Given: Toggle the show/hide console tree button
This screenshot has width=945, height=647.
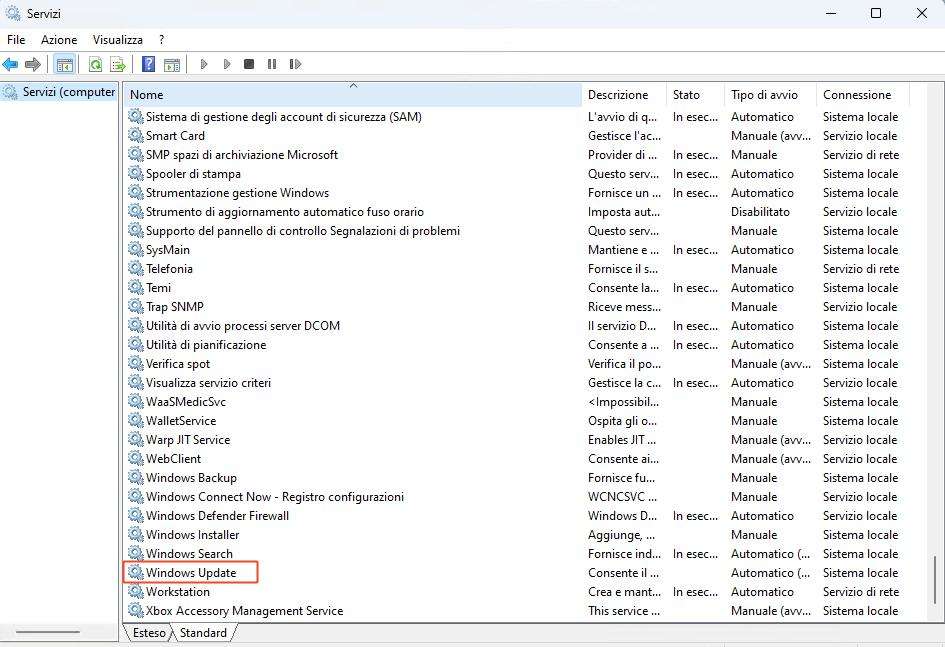Looking at the screenshot, I should pos(64,64).
